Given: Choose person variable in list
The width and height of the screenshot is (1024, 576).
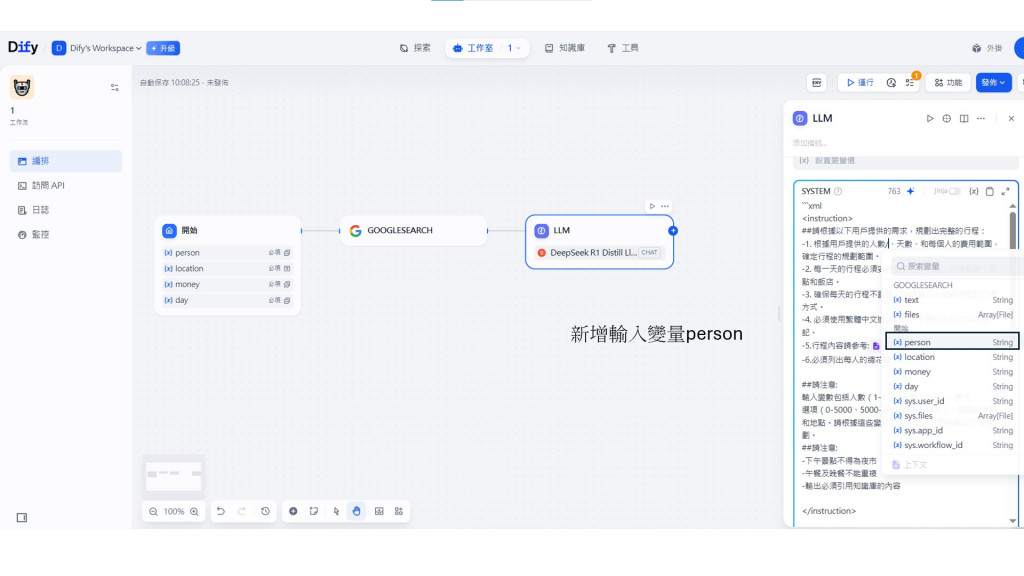Looking at the screenshot, I should point(953,342).
